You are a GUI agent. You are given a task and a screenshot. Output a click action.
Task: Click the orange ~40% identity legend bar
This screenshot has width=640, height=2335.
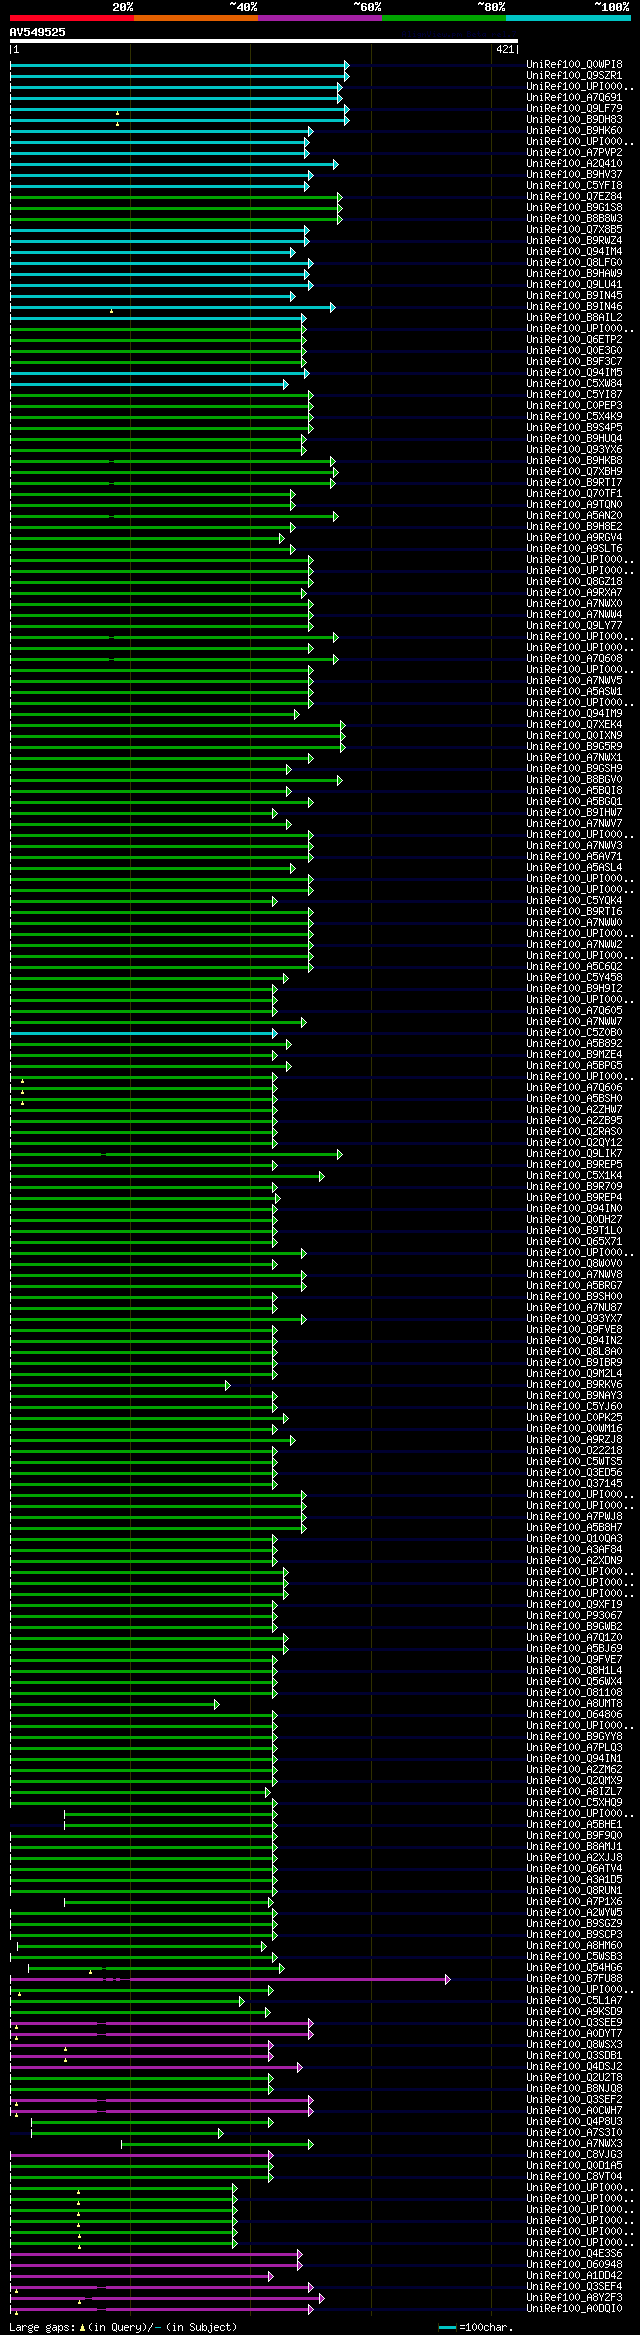(x=196, y=18)
